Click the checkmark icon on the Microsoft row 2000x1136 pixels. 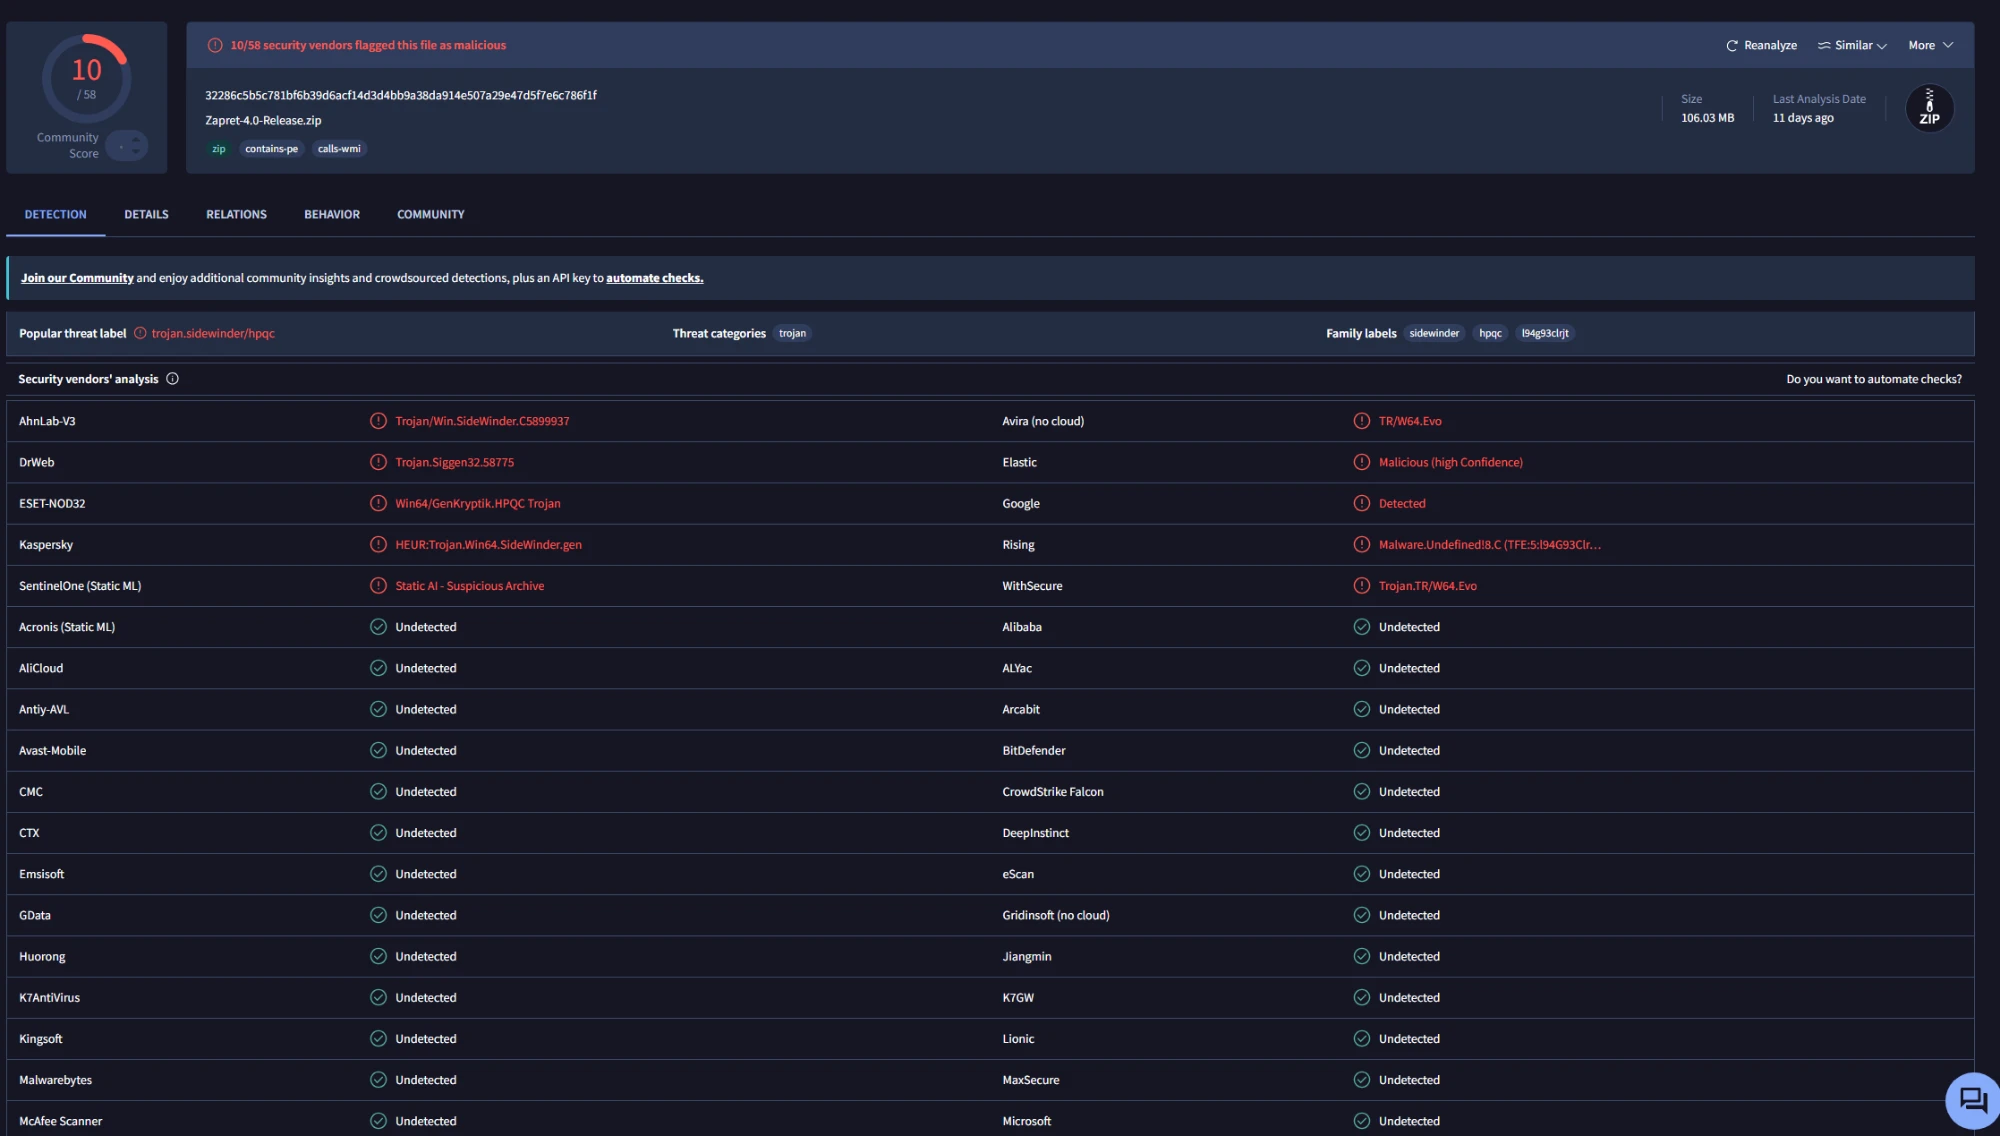click(x=1362, y=1121)
